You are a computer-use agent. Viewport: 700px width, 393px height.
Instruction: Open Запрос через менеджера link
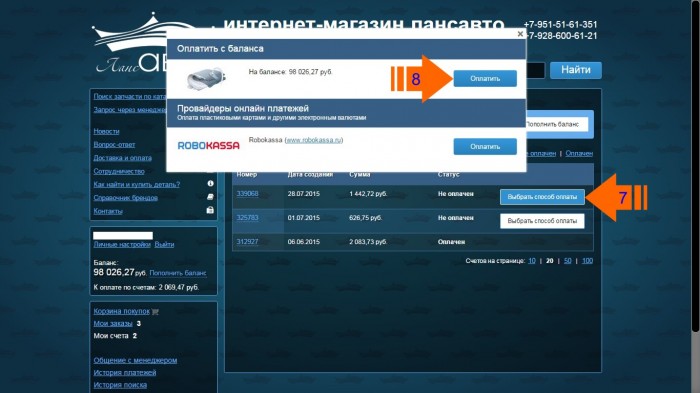point(129,110)
